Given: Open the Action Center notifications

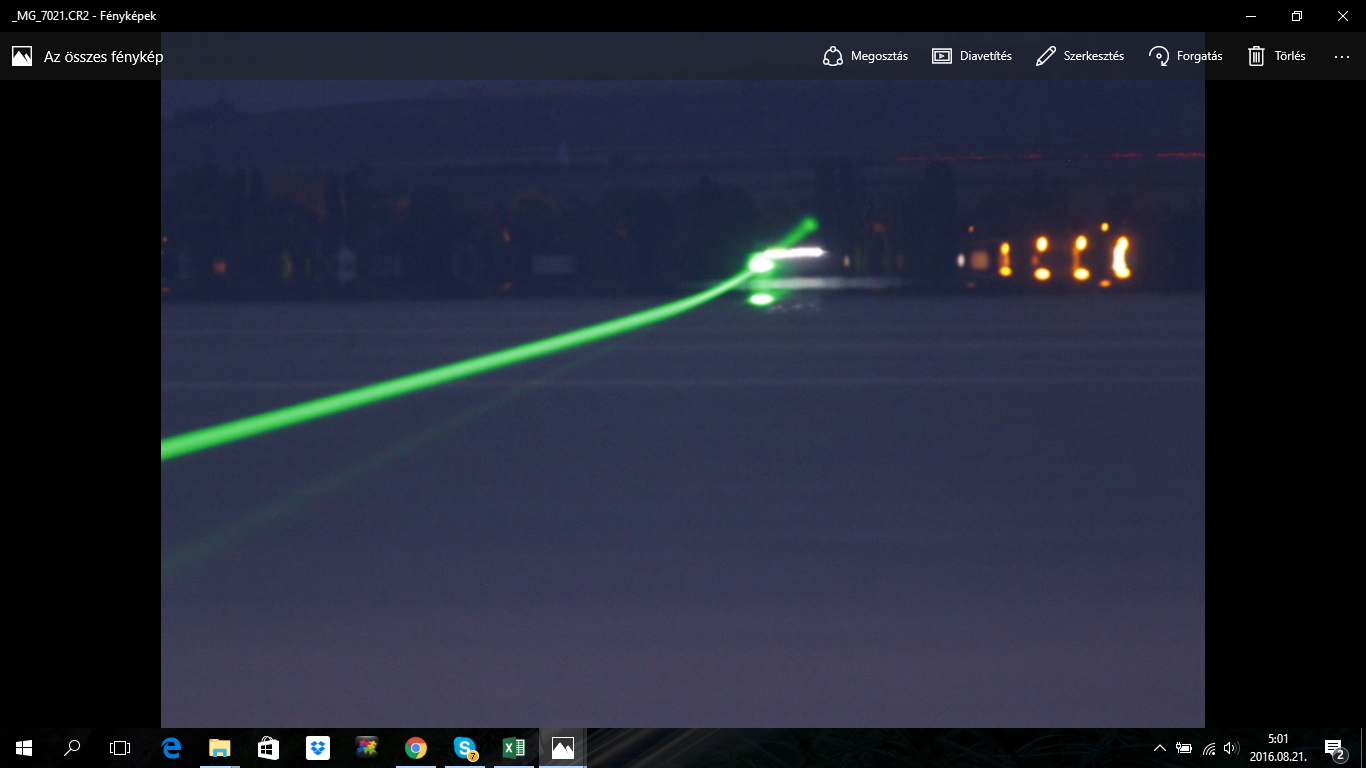Looking at the screenshot, I should click(x=1333, y=747).
